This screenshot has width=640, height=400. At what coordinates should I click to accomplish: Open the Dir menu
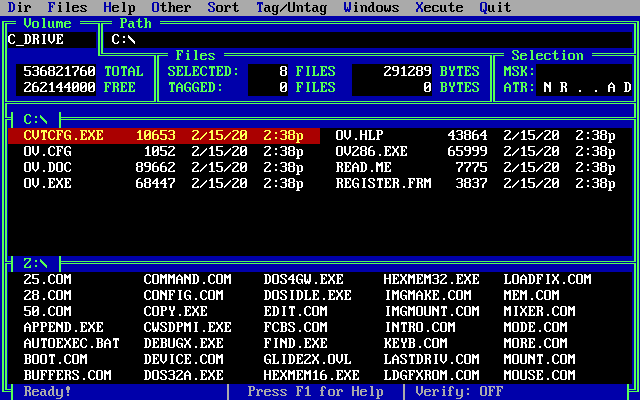pos(20,7)
